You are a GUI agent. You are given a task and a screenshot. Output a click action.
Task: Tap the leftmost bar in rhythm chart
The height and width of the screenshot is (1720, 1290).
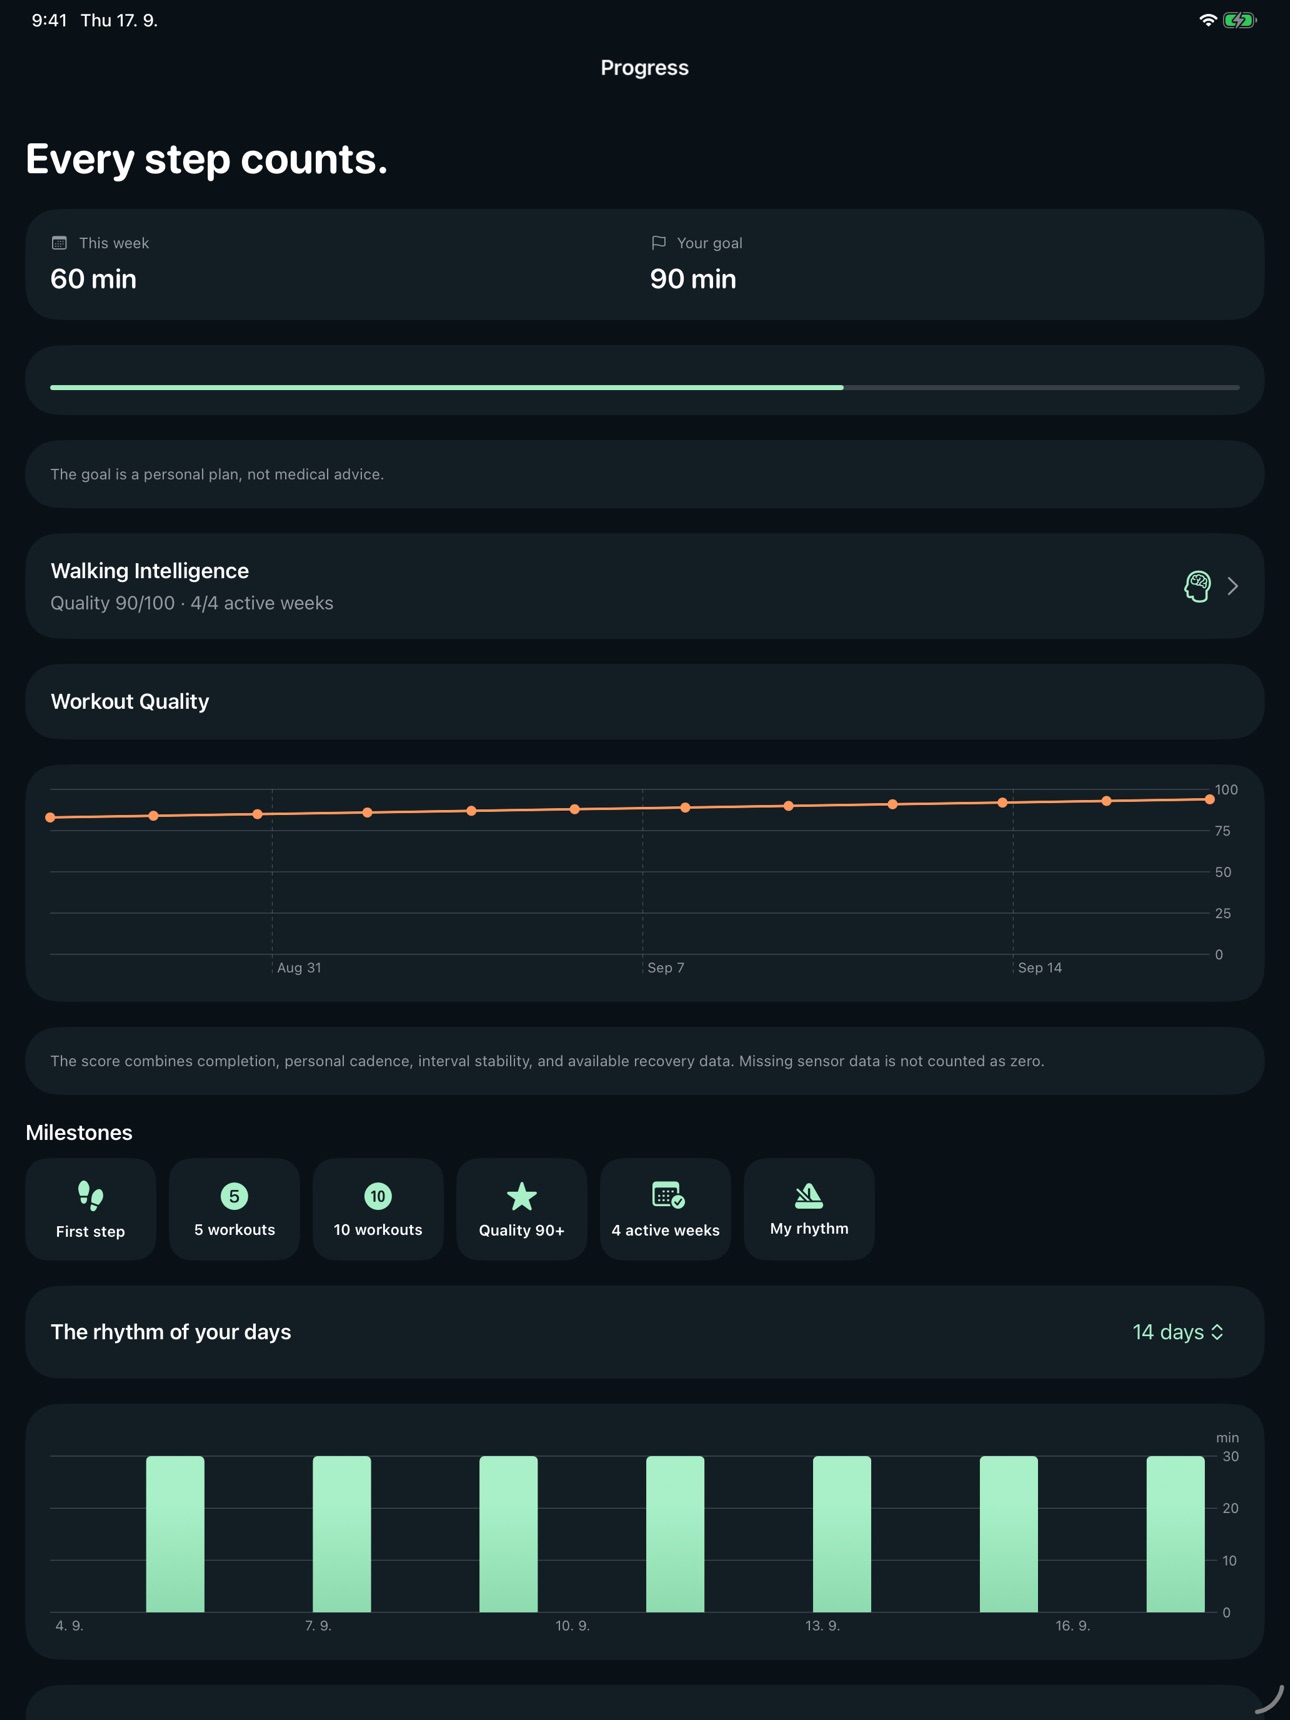pyautogui.click(x=175, y=1534)
